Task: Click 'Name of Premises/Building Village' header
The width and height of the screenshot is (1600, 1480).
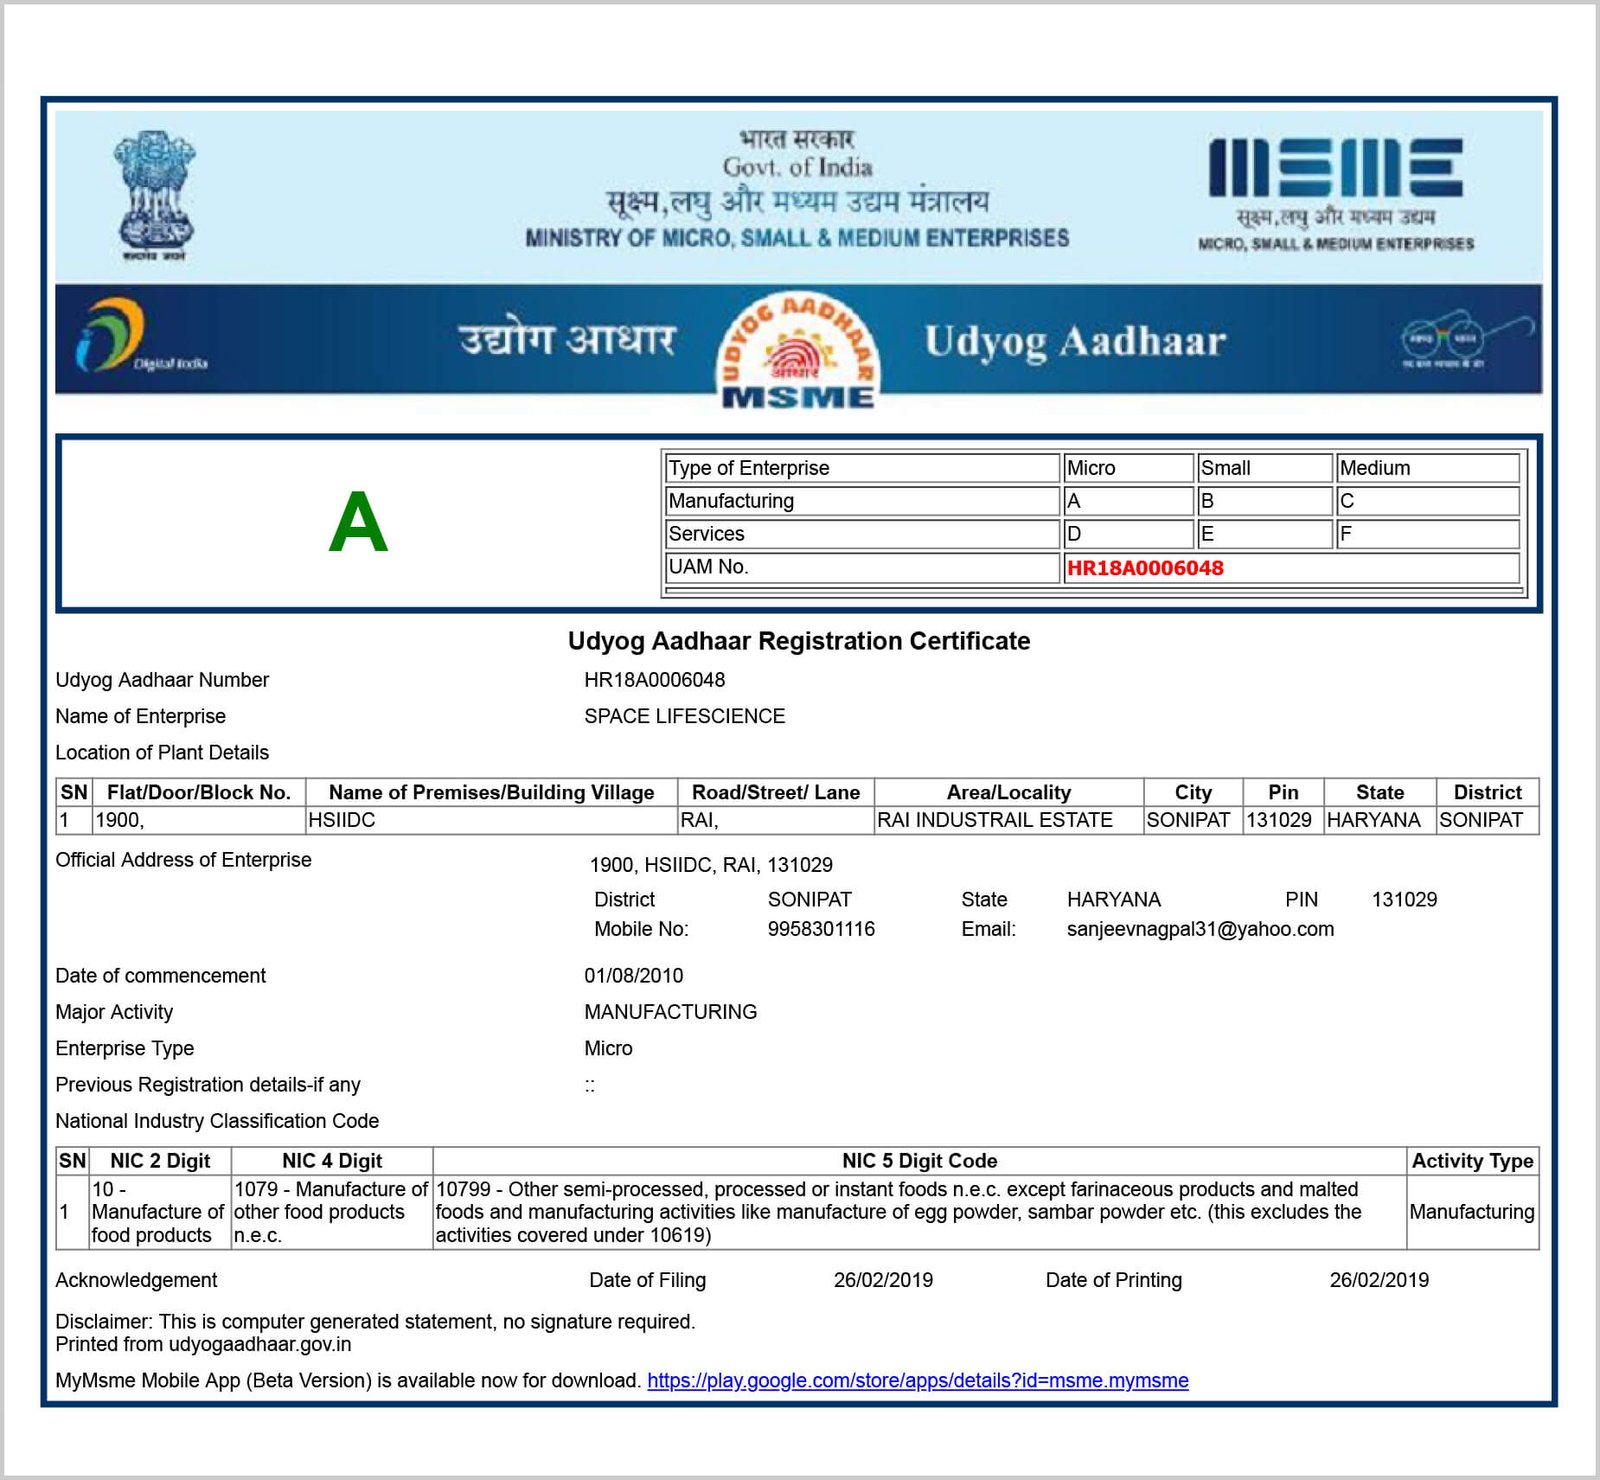Action: (x=492, y=792)
